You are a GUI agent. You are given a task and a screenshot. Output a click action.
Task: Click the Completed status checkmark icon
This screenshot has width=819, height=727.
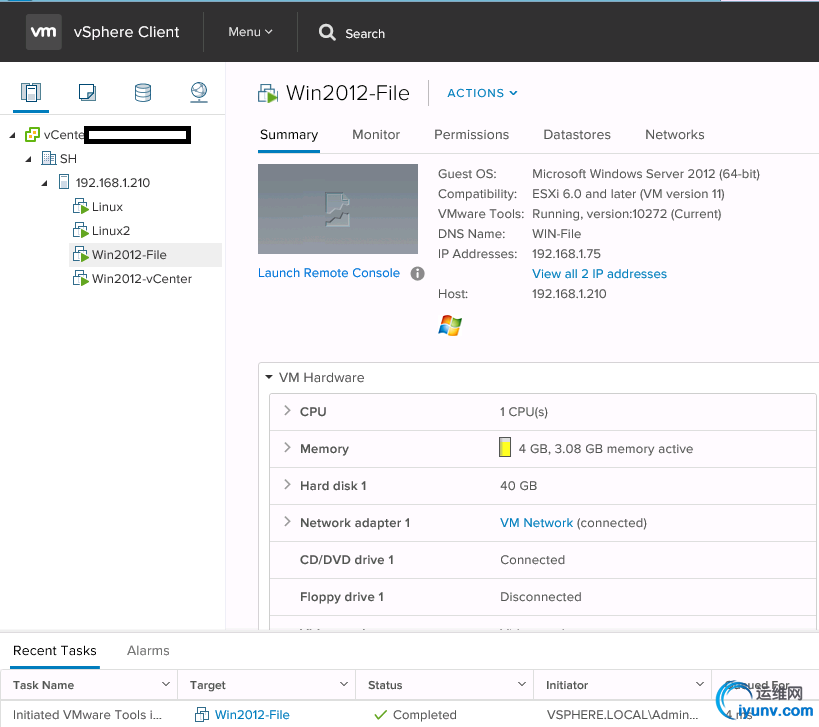[381, 714]
